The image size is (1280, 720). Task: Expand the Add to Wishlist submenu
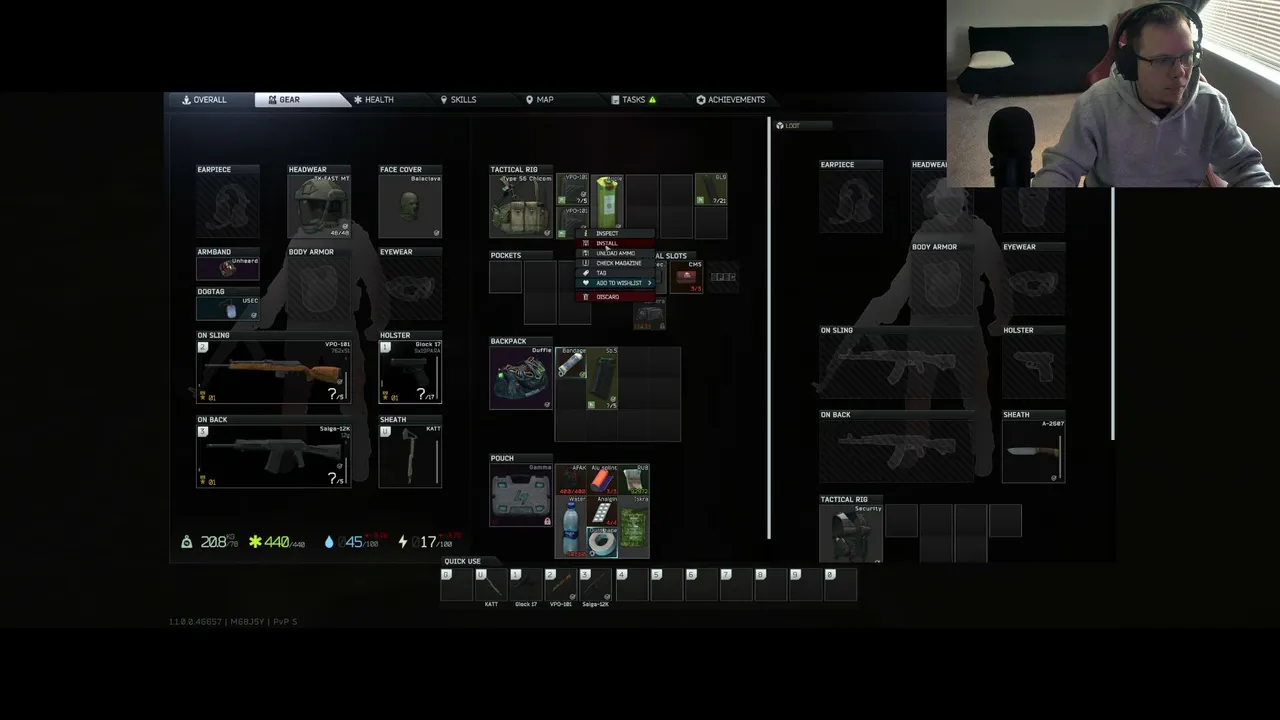[616, 283]
